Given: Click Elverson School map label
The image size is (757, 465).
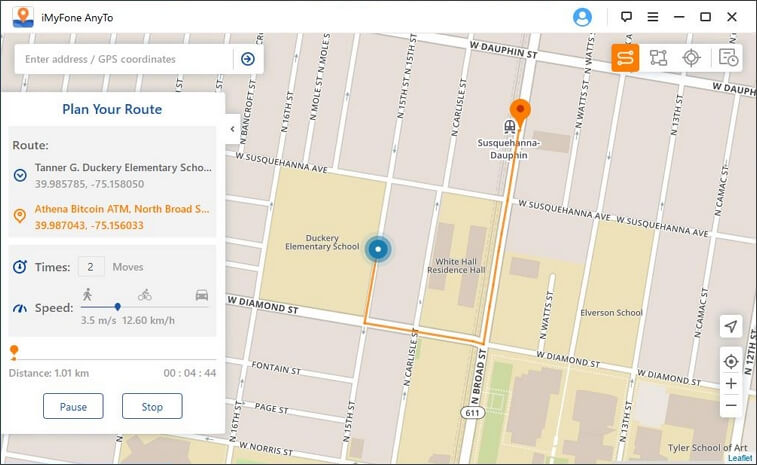Looking at the screenshot, I should click(x=611, y=313).
